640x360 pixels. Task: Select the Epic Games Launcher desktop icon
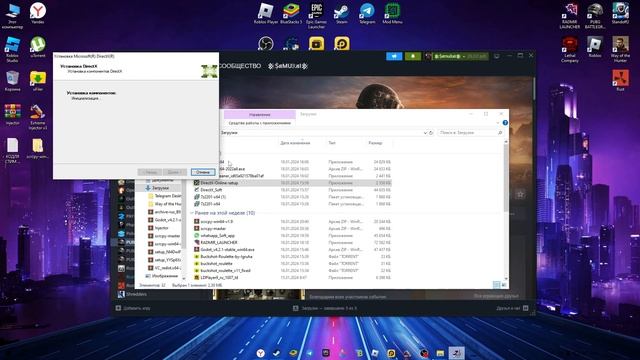pyautogui.click(x=316, y=16)
